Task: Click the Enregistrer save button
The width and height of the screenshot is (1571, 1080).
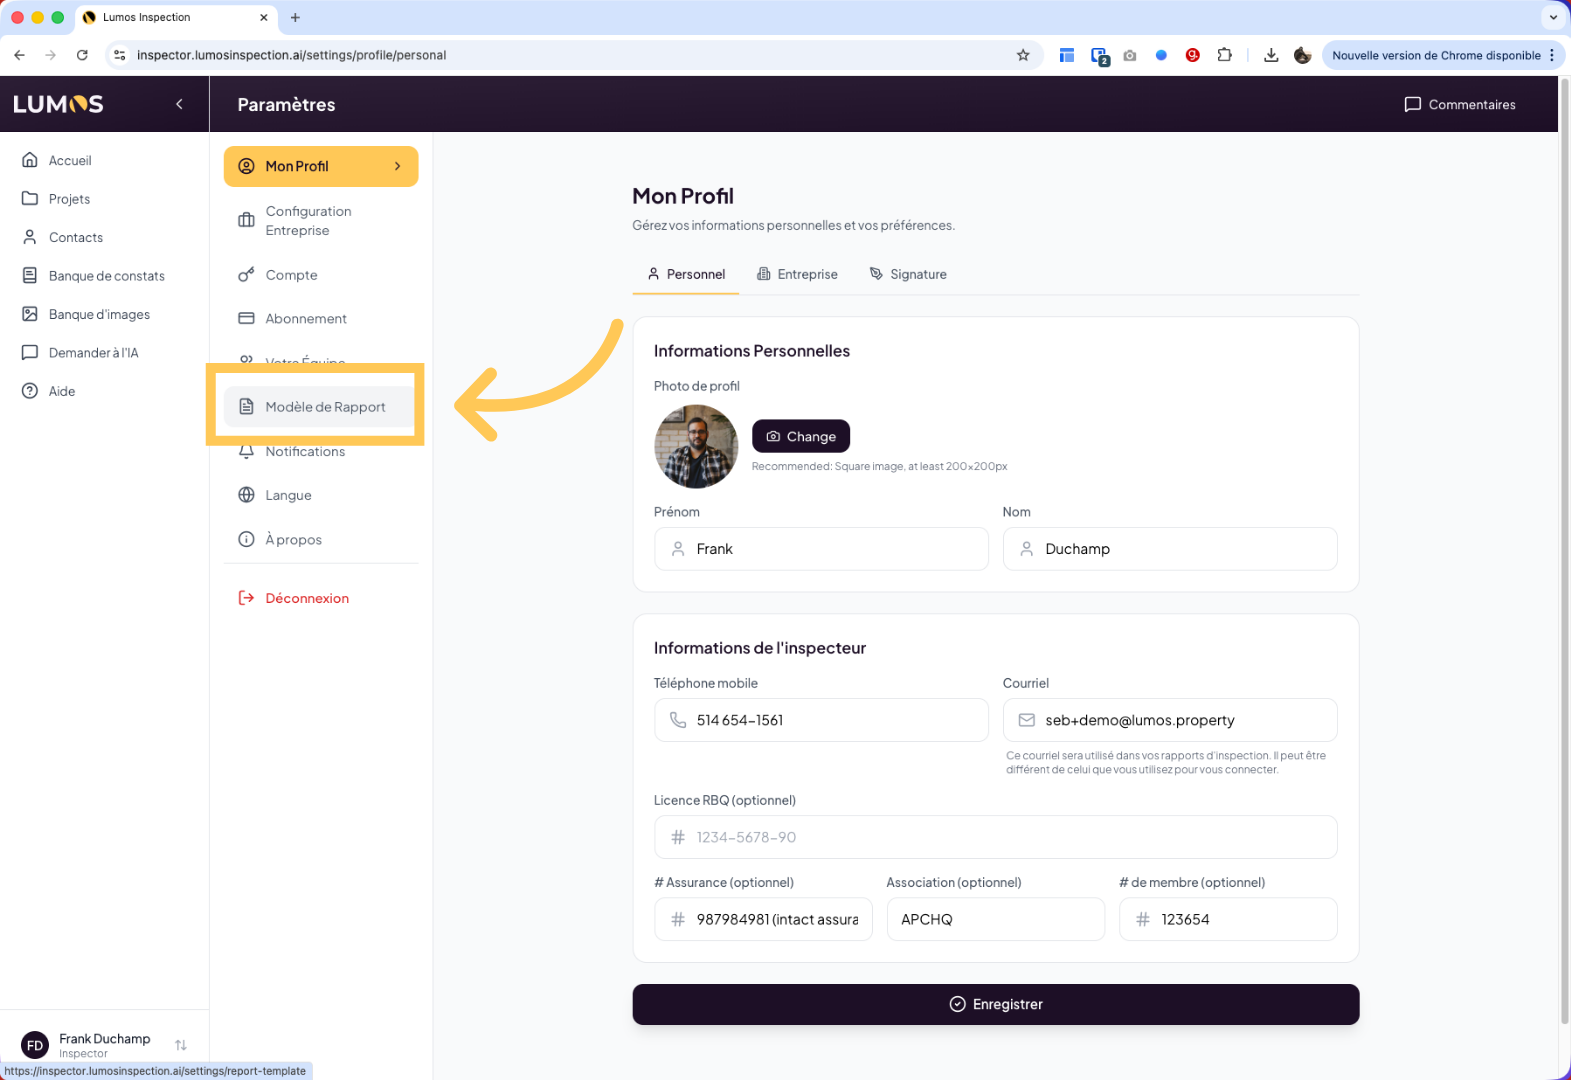Action: coord(995,1004)
